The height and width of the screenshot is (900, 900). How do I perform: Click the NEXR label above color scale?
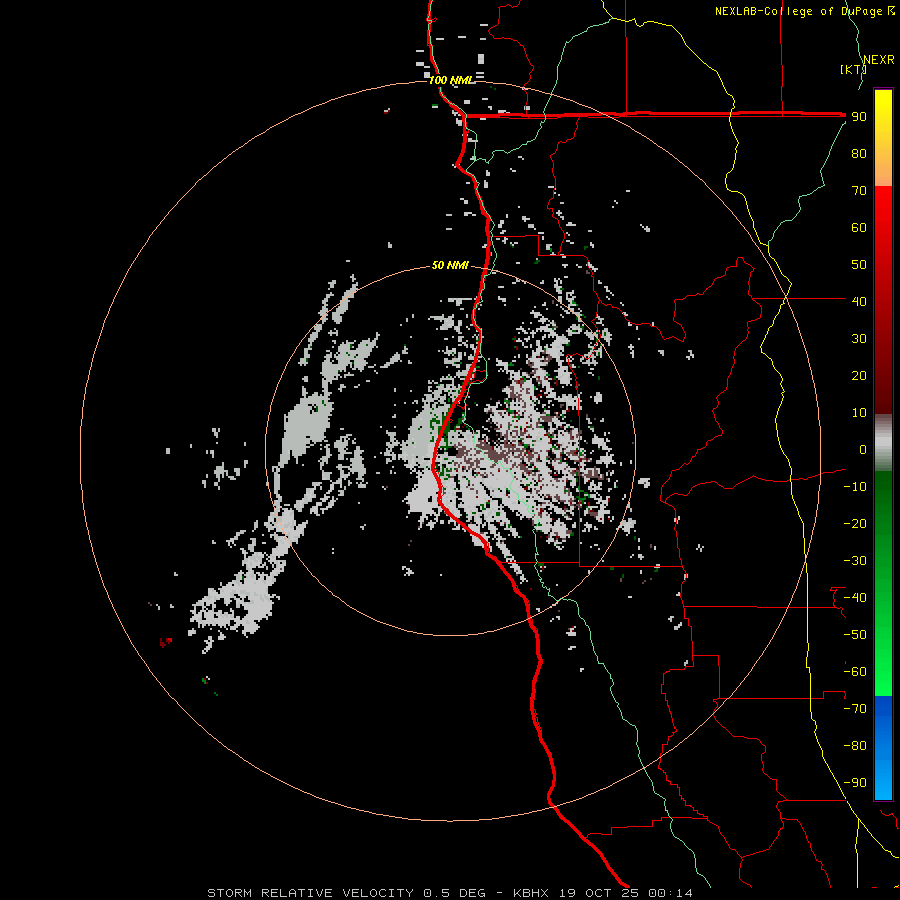click(x=878, y=60)
